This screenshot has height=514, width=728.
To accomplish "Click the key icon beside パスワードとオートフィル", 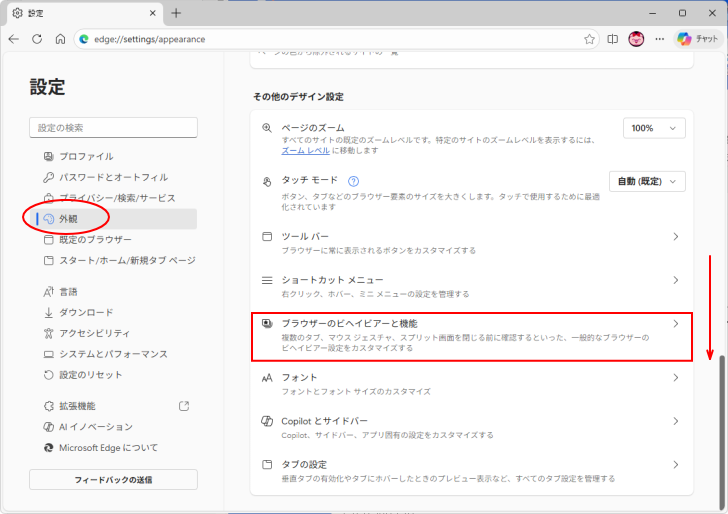I will click(x=49, y=177).
